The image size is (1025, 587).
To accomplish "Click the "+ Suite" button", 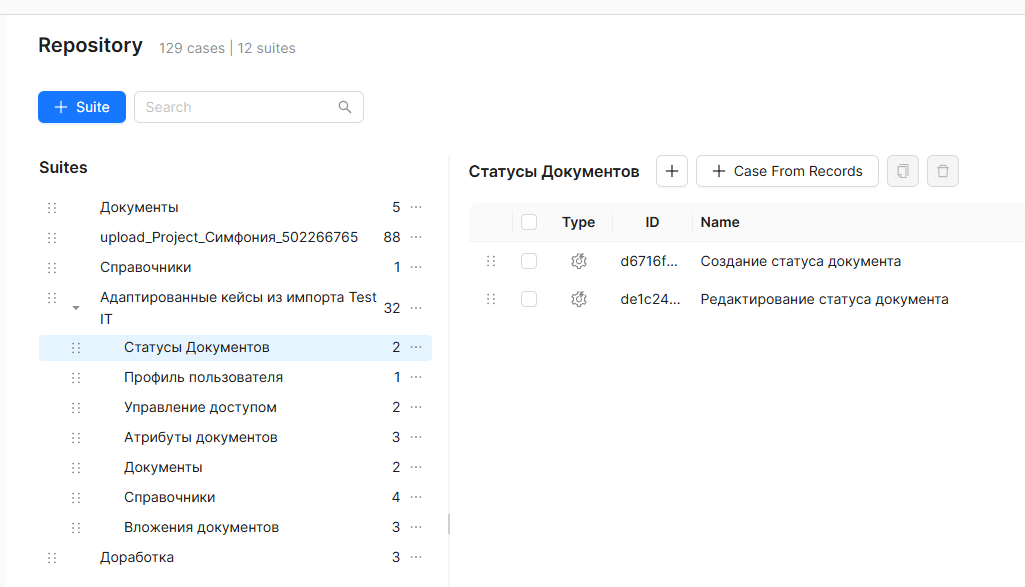I will coord(81,107).
